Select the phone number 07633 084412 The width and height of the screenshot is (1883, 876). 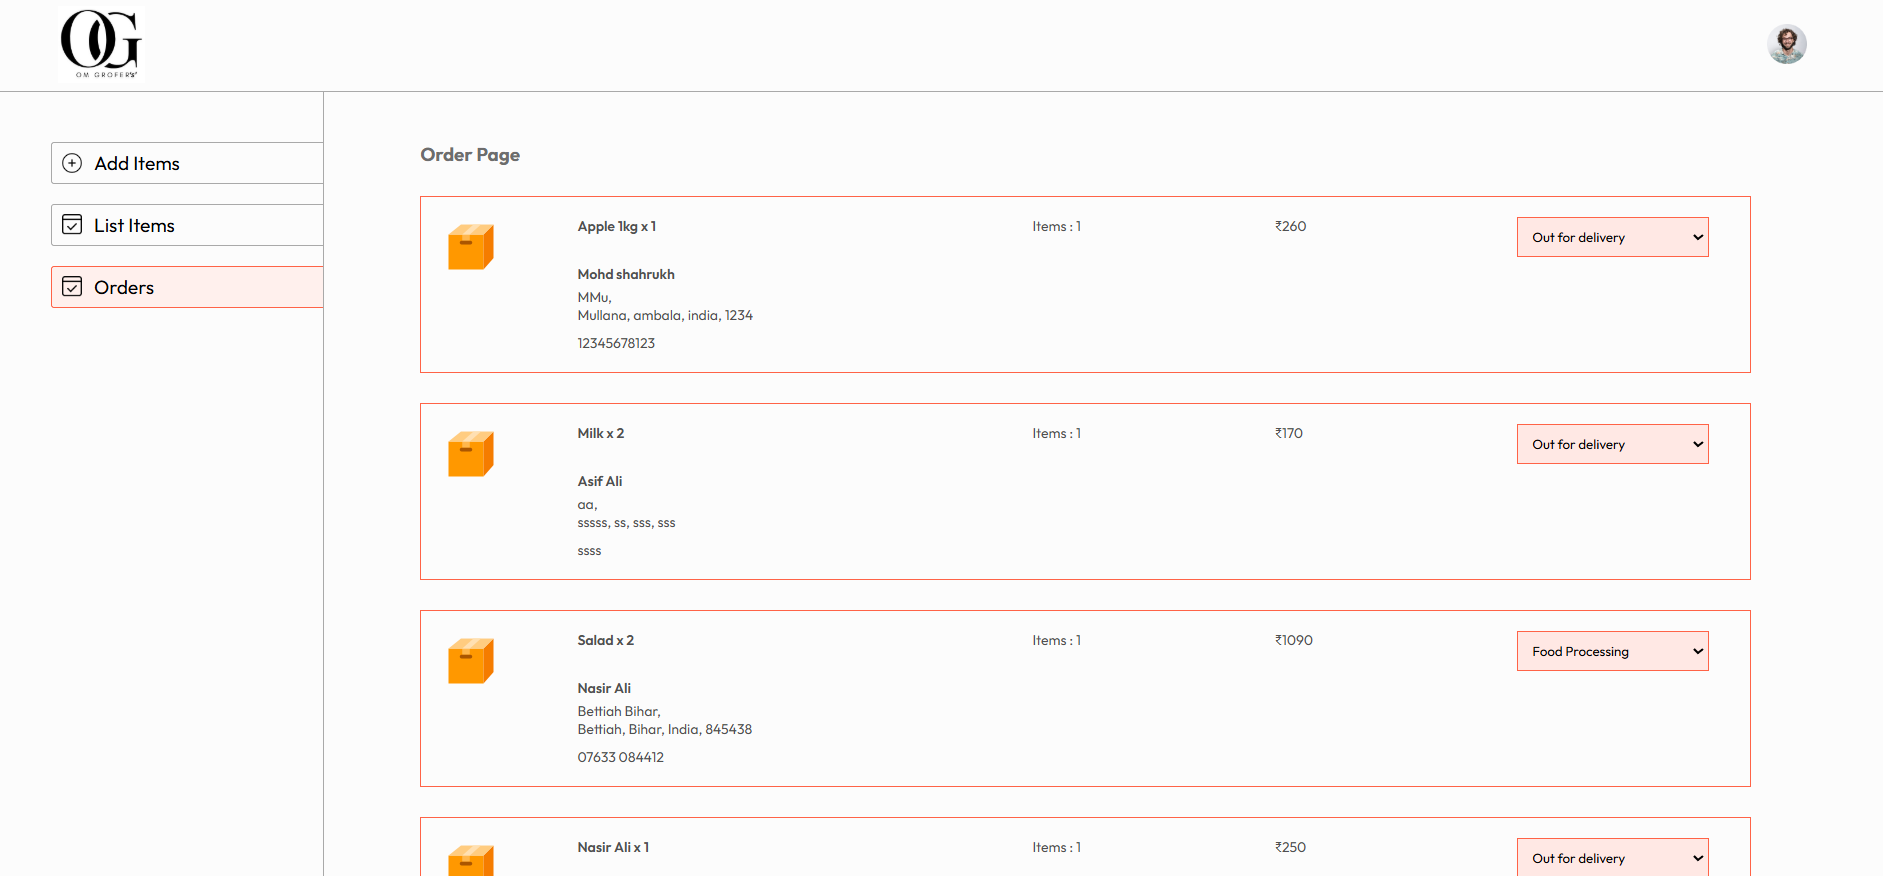(x=620, y=757)
